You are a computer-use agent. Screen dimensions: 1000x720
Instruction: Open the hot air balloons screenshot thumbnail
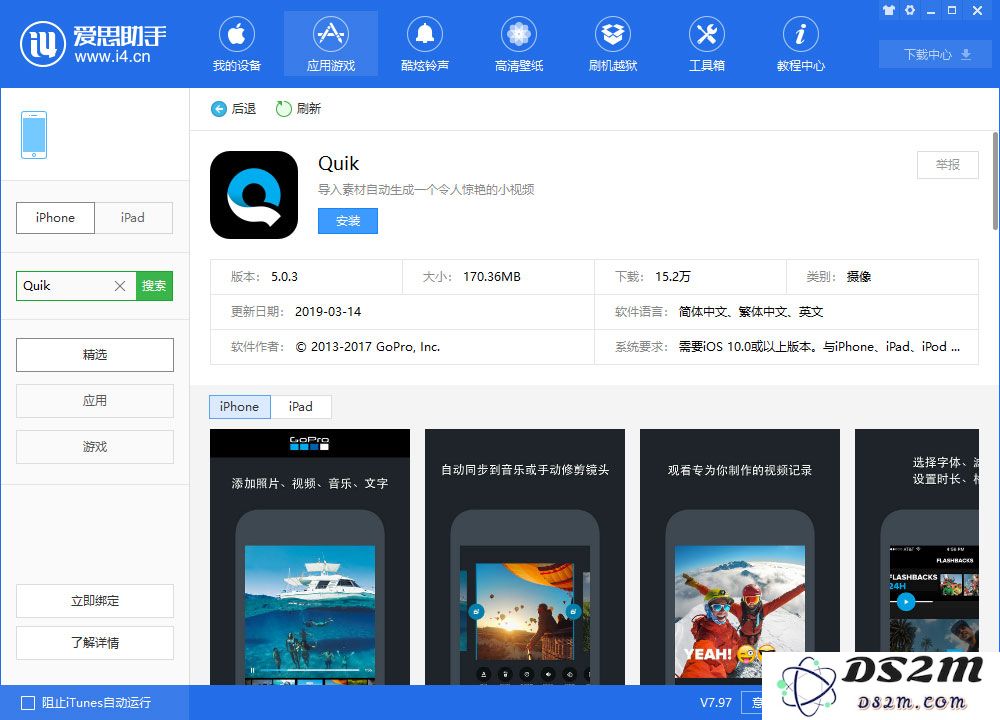click(x=525, y=557)
